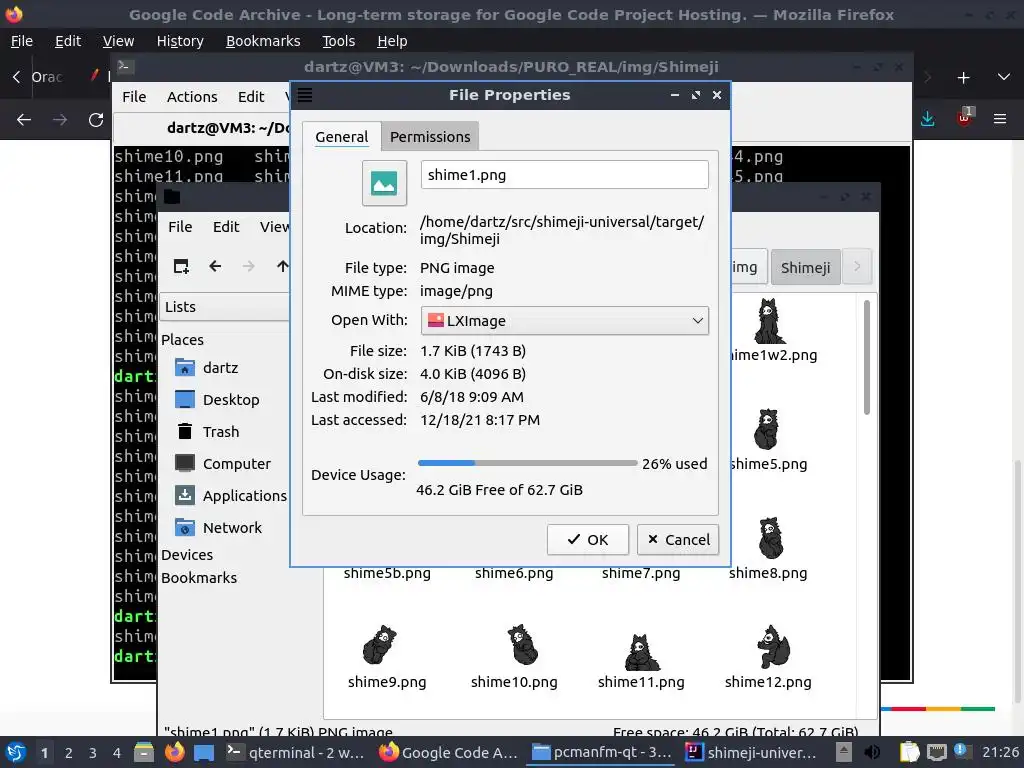
Task: Open Applications in Places sidebar
Action: (x=244, y=496)
